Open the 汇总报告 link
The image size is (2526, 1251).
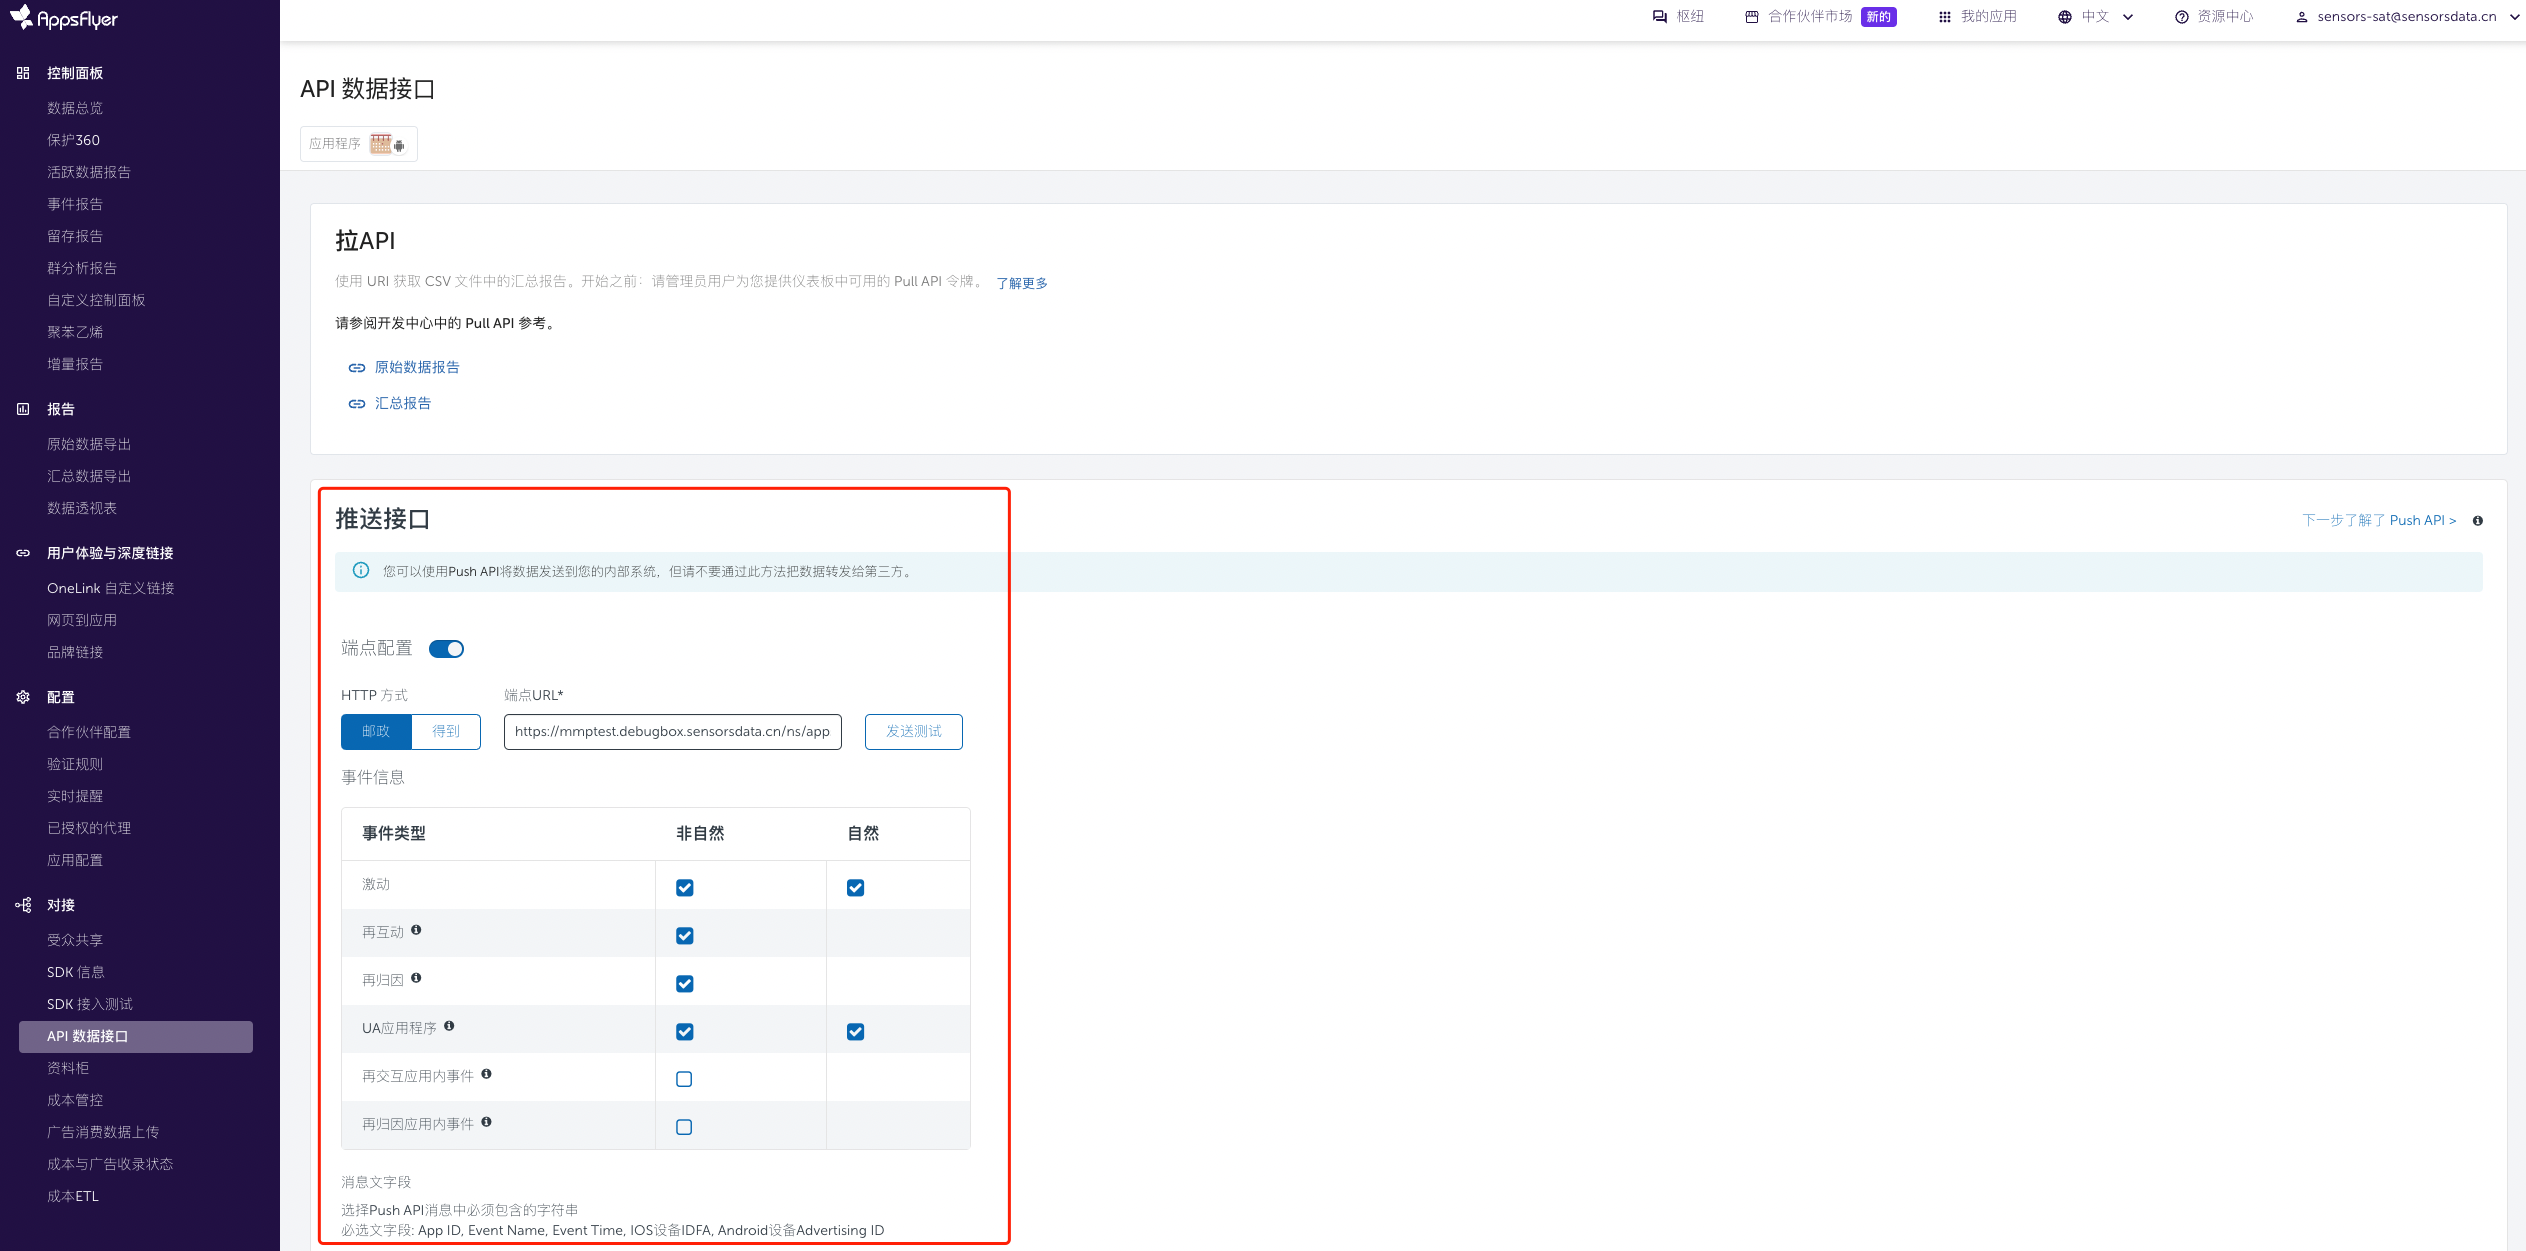pos(402,404)
